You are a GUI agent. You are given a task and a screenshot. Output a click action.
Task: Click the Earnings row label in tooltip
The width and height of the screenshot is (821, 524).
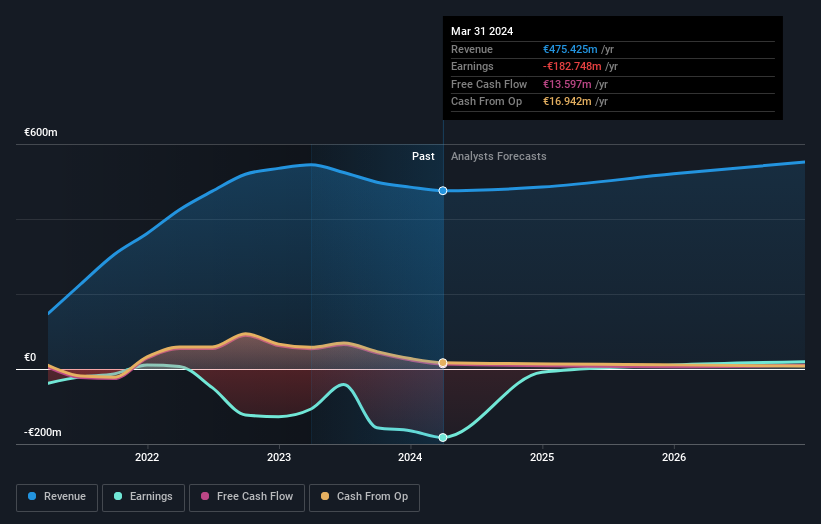[x=472, y=66]
